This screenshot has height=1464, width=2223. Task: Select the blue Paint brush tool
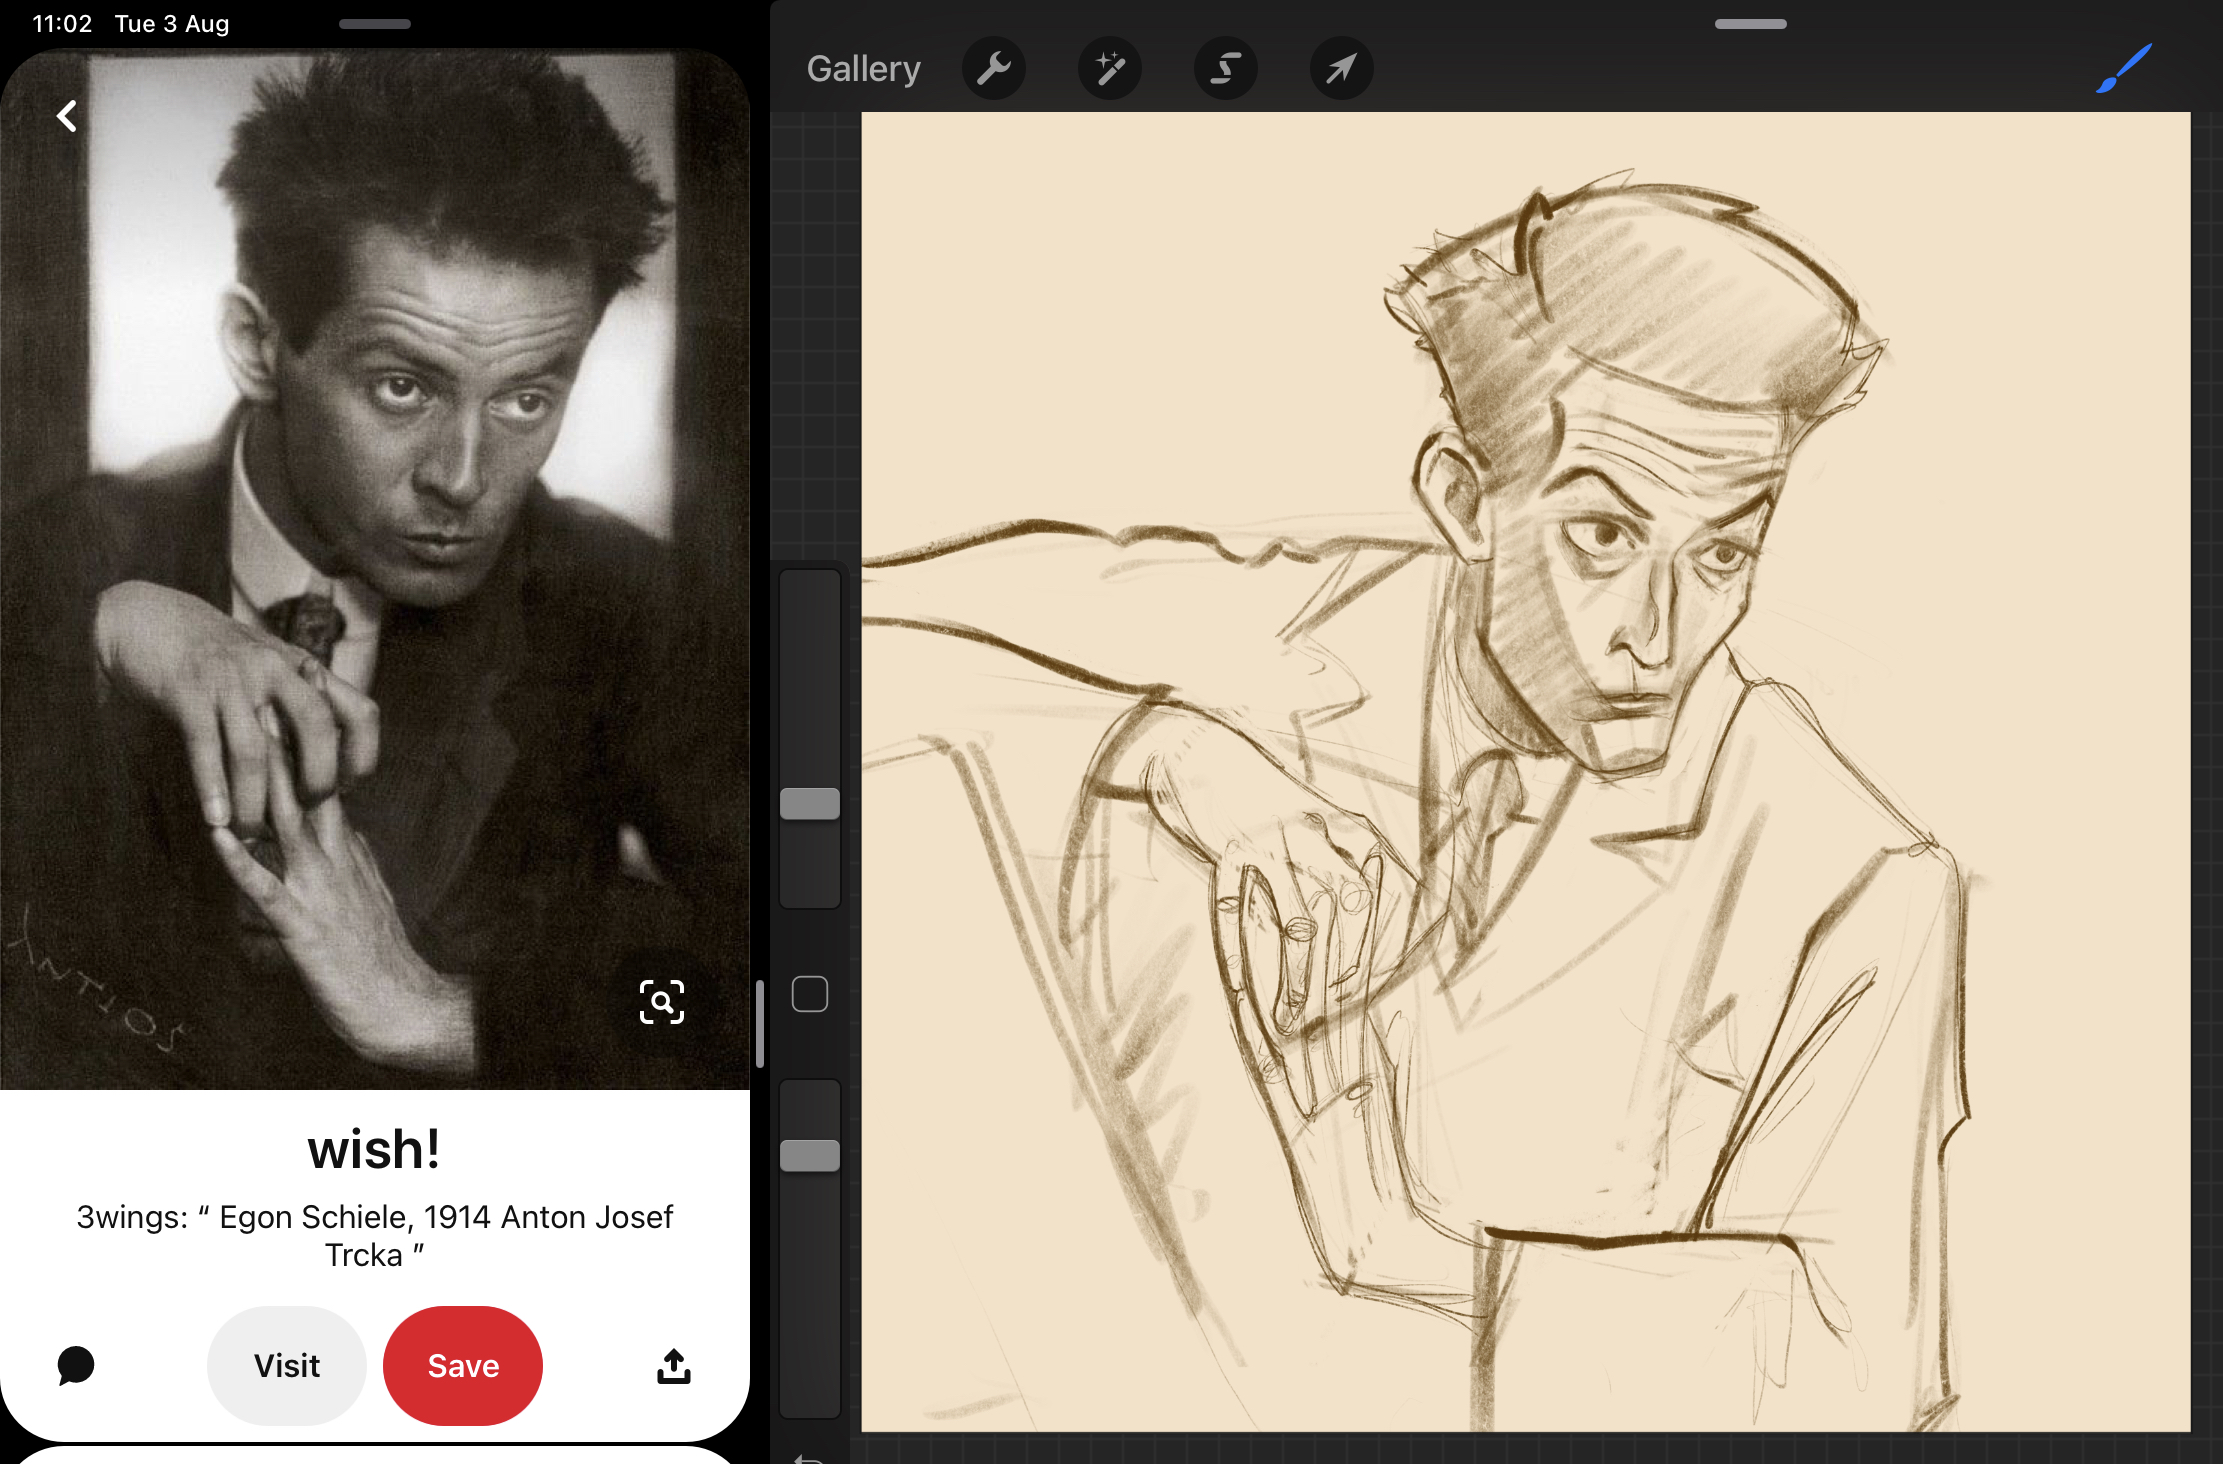(x=2123, y=69)
